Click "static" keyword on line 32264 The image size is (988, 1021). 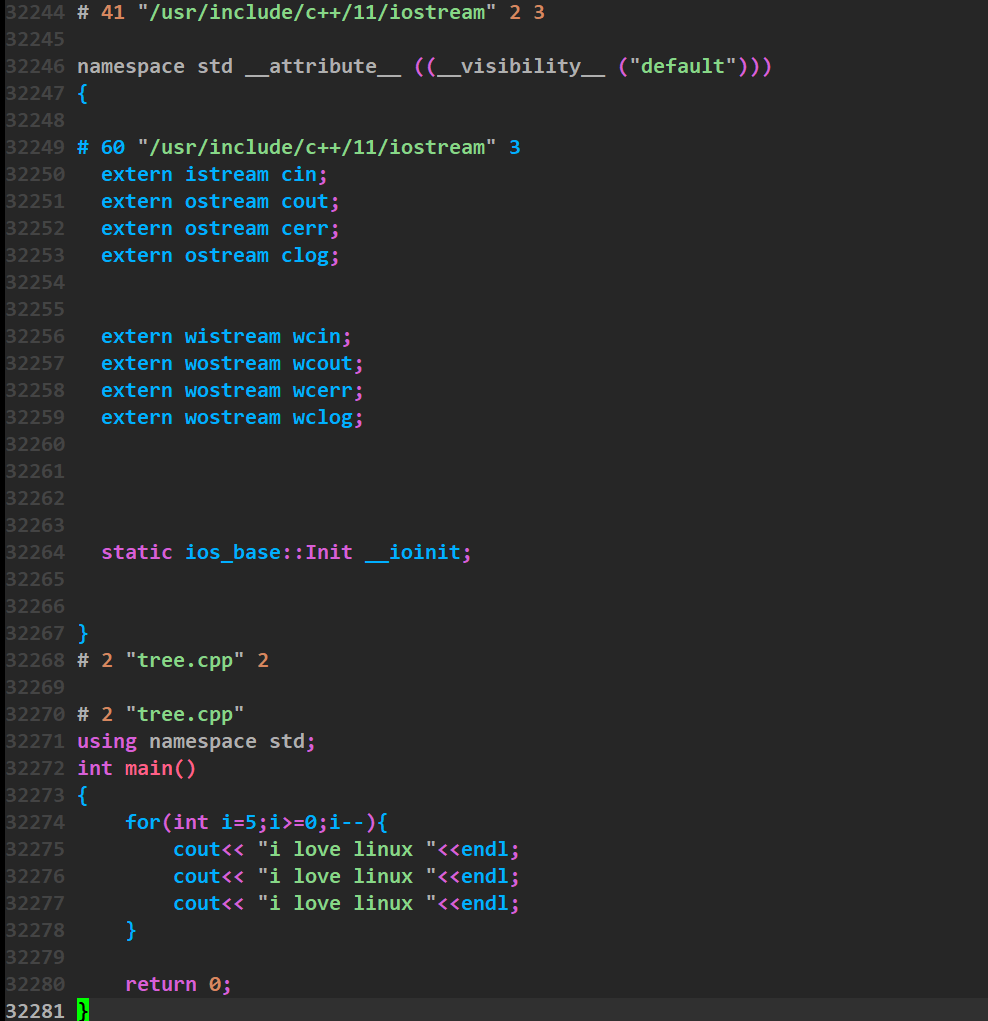point(137,552)
